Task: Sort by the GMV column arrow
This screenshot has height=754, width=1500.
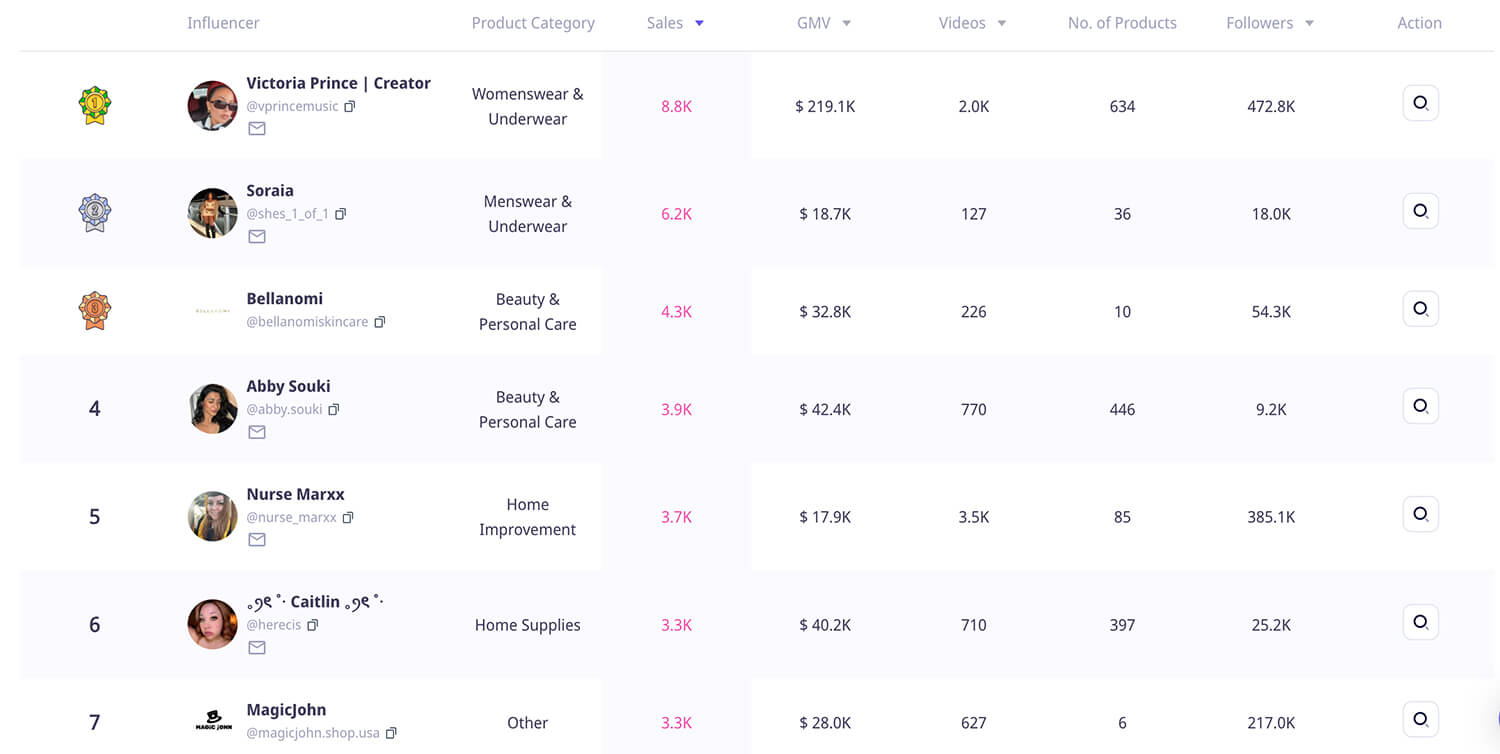Action: click(846, 23)
